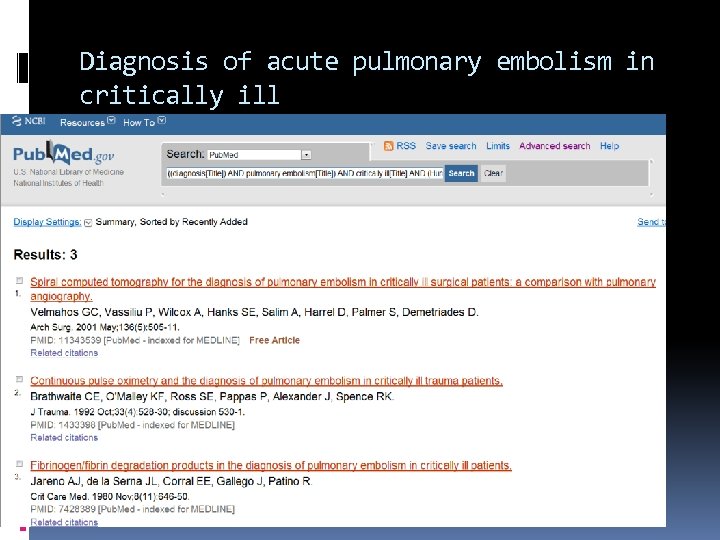Check the box for result 3
Viewport: 720px width, 540px height.
coord(19,464)
